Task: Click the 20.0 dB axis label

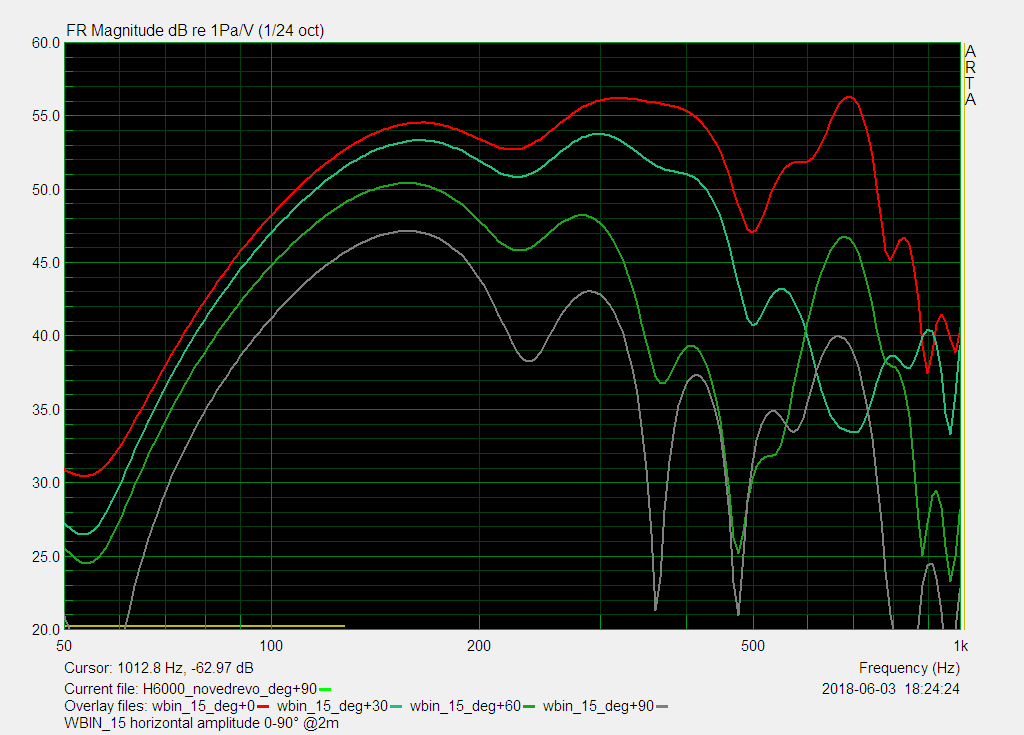Action: pos(46,630)
